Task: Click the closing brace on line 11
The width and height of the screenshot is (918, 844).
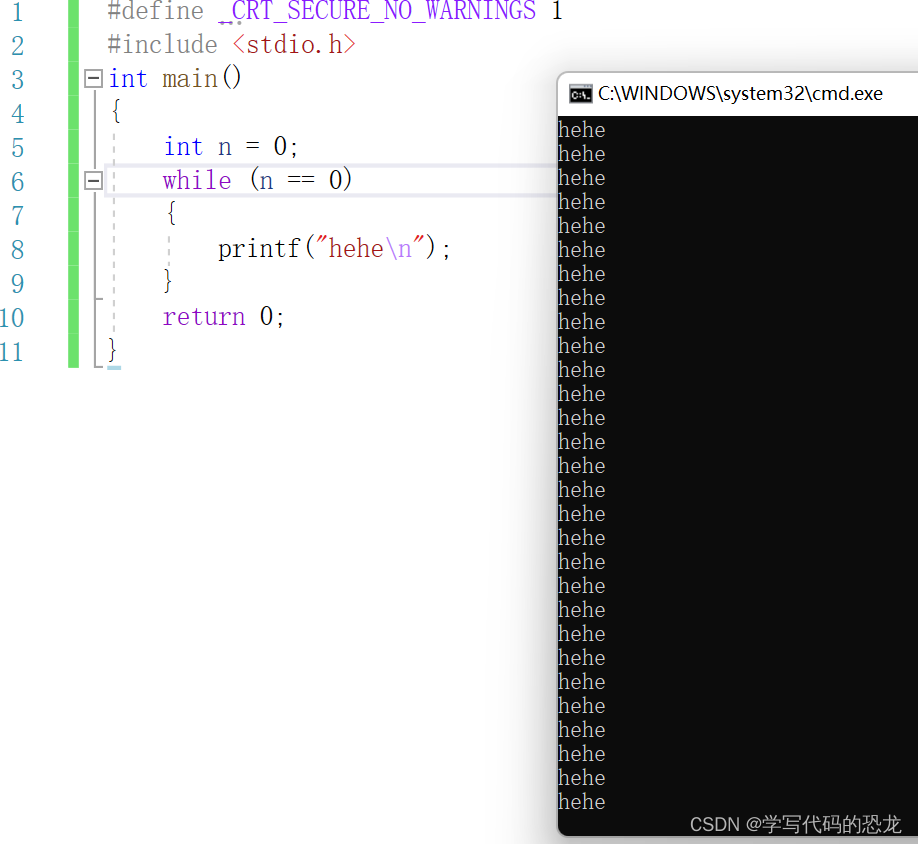Action: pos(113,351)
